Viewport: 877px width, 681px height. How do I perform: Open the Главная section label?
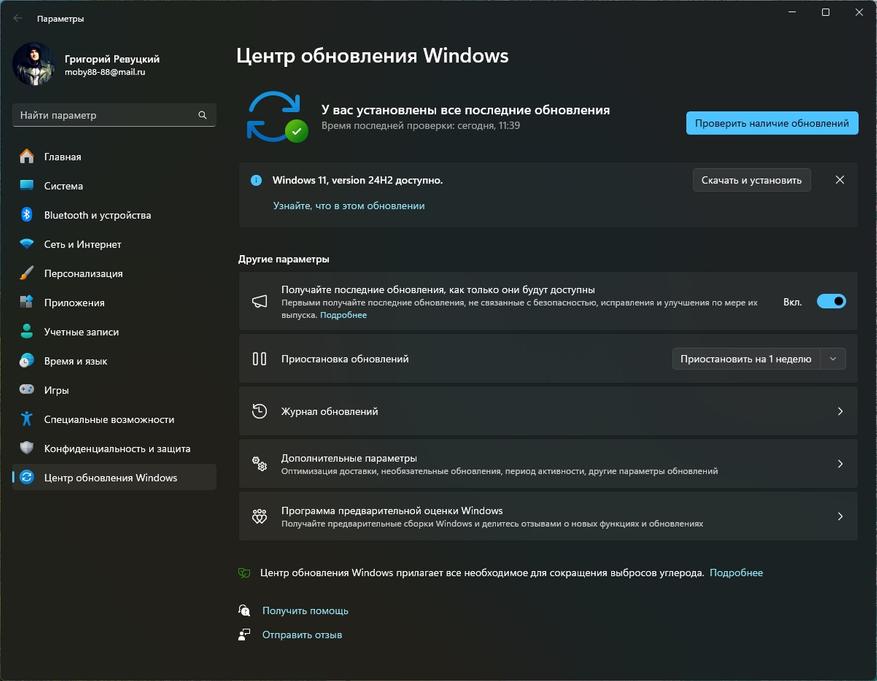point(63,157)
